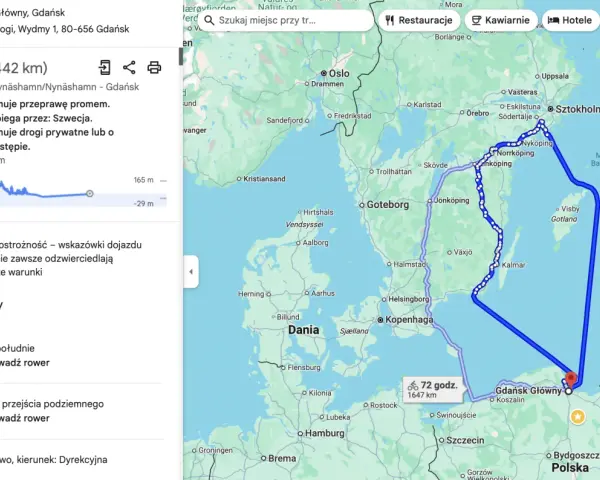600x480 pixels.
Task: Show Hotele along the route
Action: click(571, 20)
